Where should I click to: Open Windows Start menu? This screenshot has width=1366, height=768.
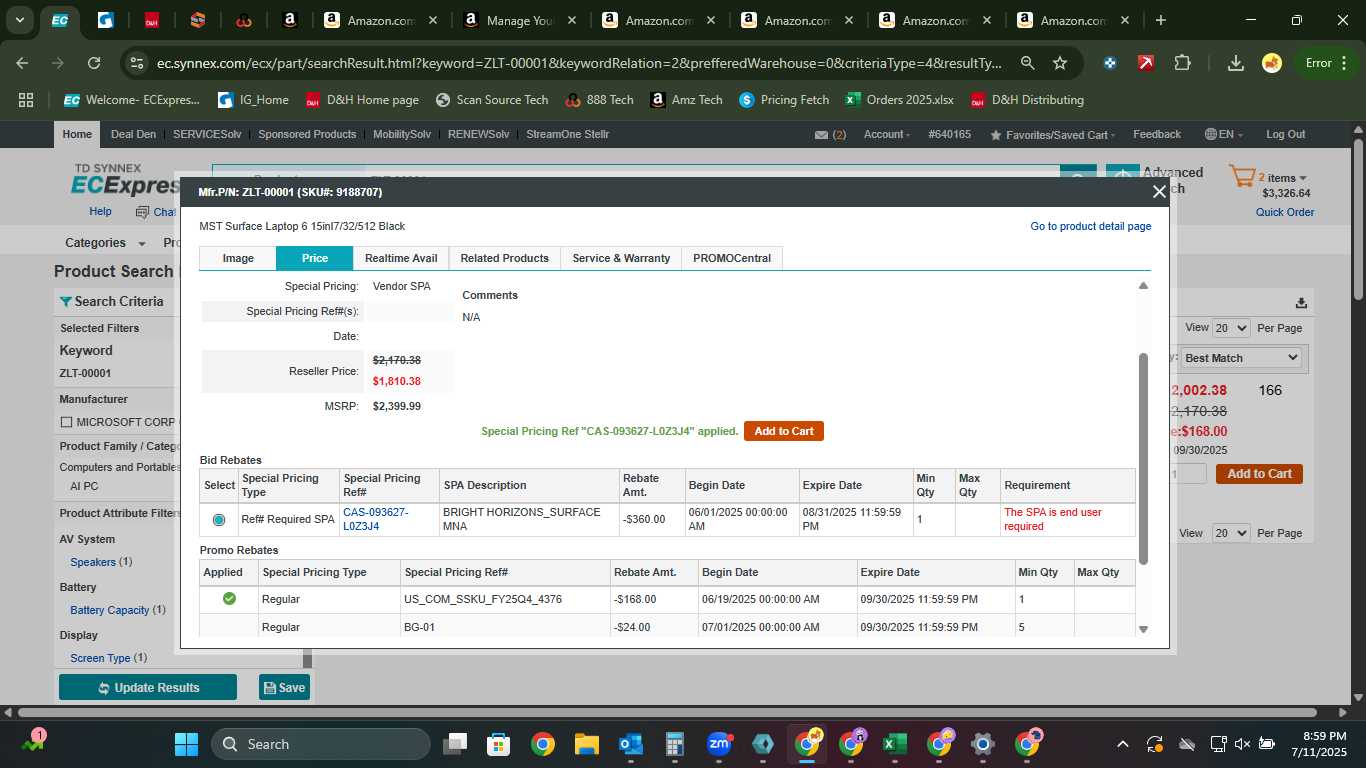(186, 744)
